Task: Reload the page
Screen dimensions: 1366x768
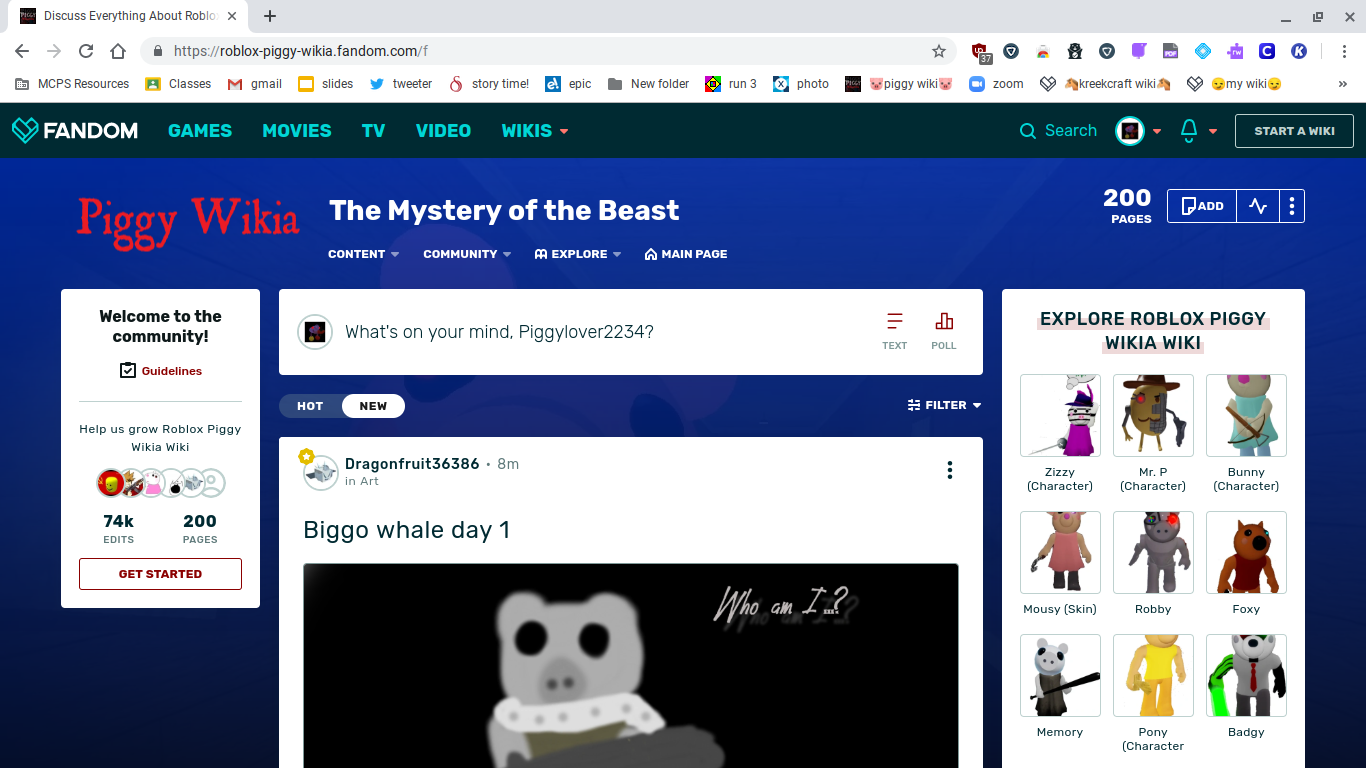Action: point(86,51)
